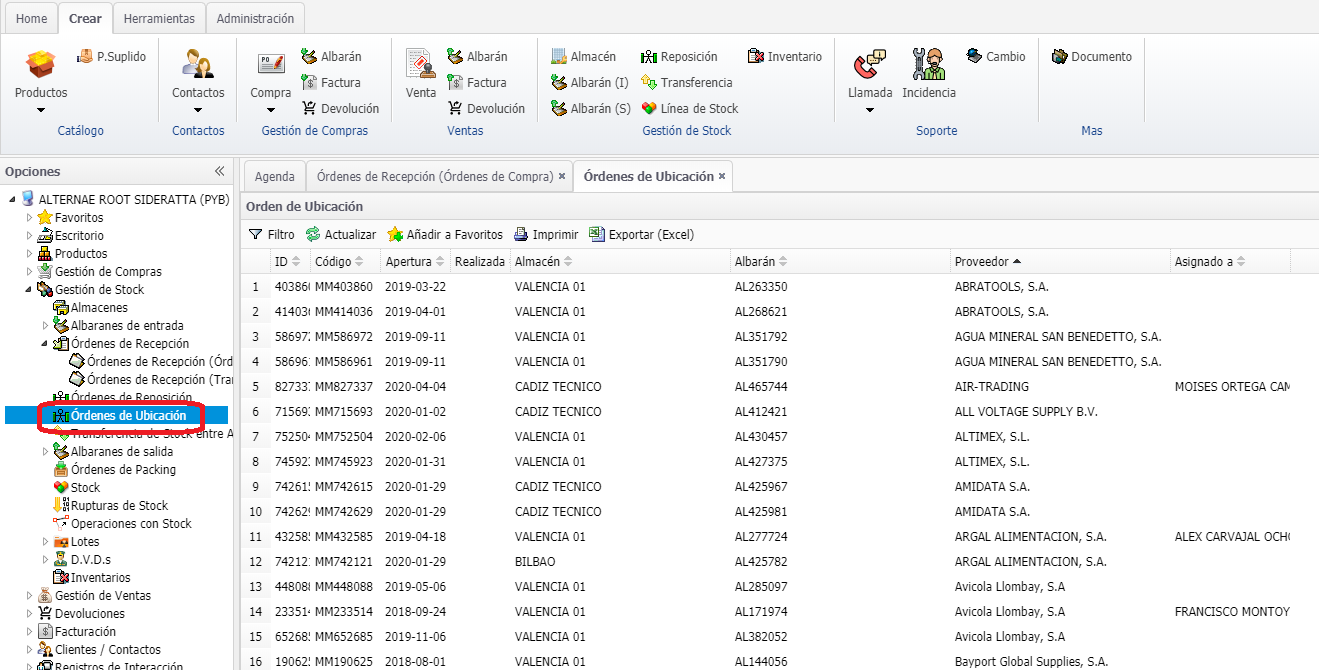Switch to the Herramientas ribbon tab

(160, 18)
